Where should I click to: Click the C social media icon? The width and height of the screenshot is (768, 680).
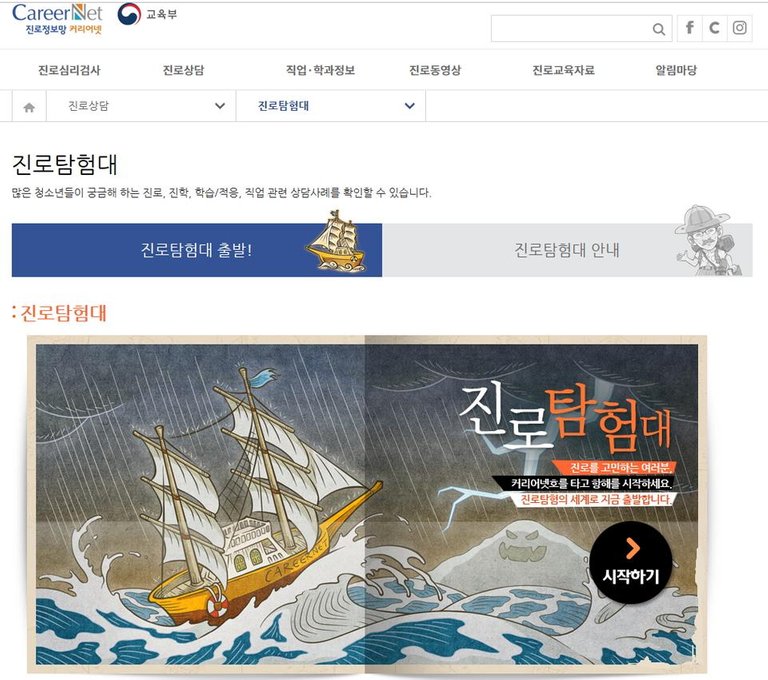(715, 28)
